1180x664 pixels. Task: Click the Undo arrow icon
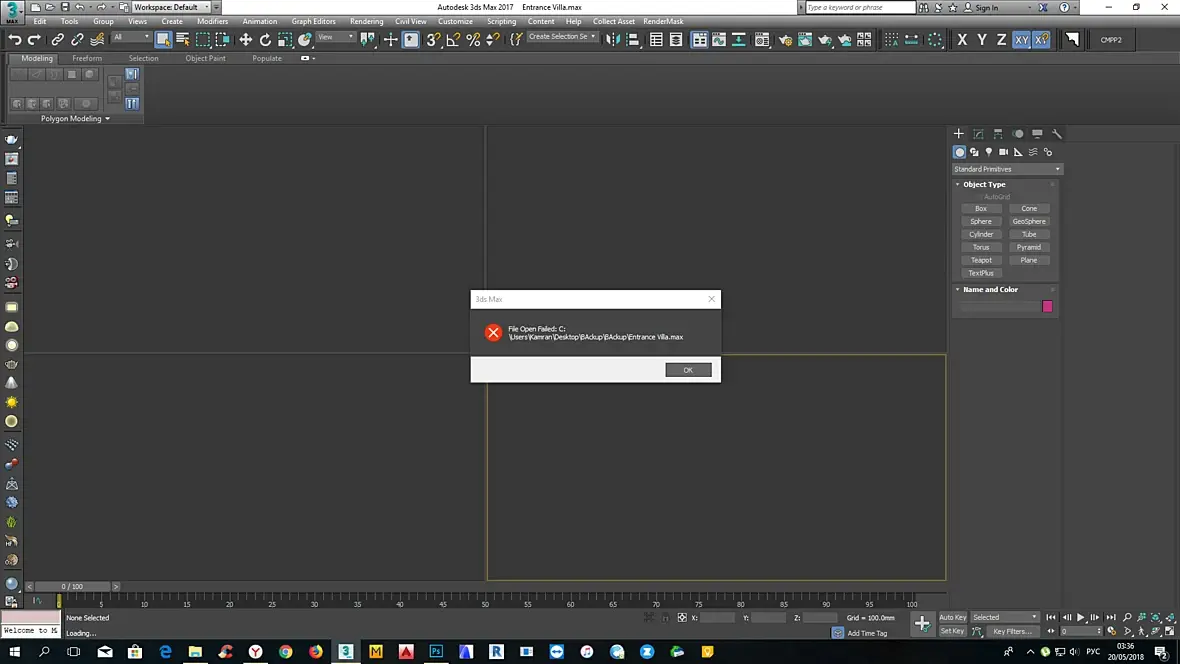(x=14, y=40)
